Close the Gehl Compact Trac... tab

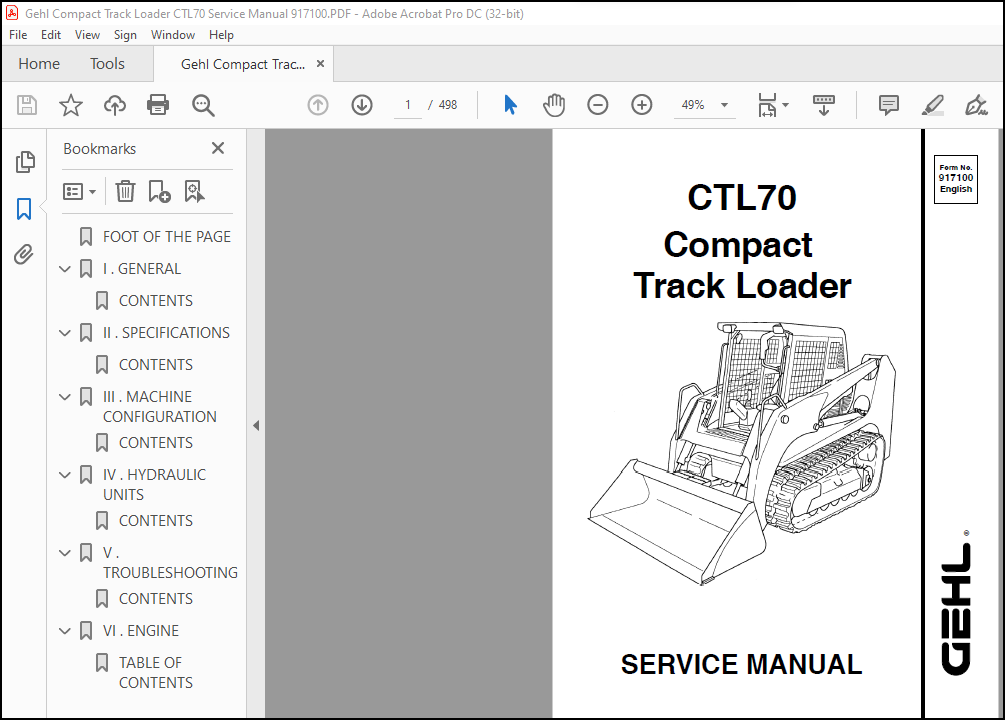(x=320, y=63)
